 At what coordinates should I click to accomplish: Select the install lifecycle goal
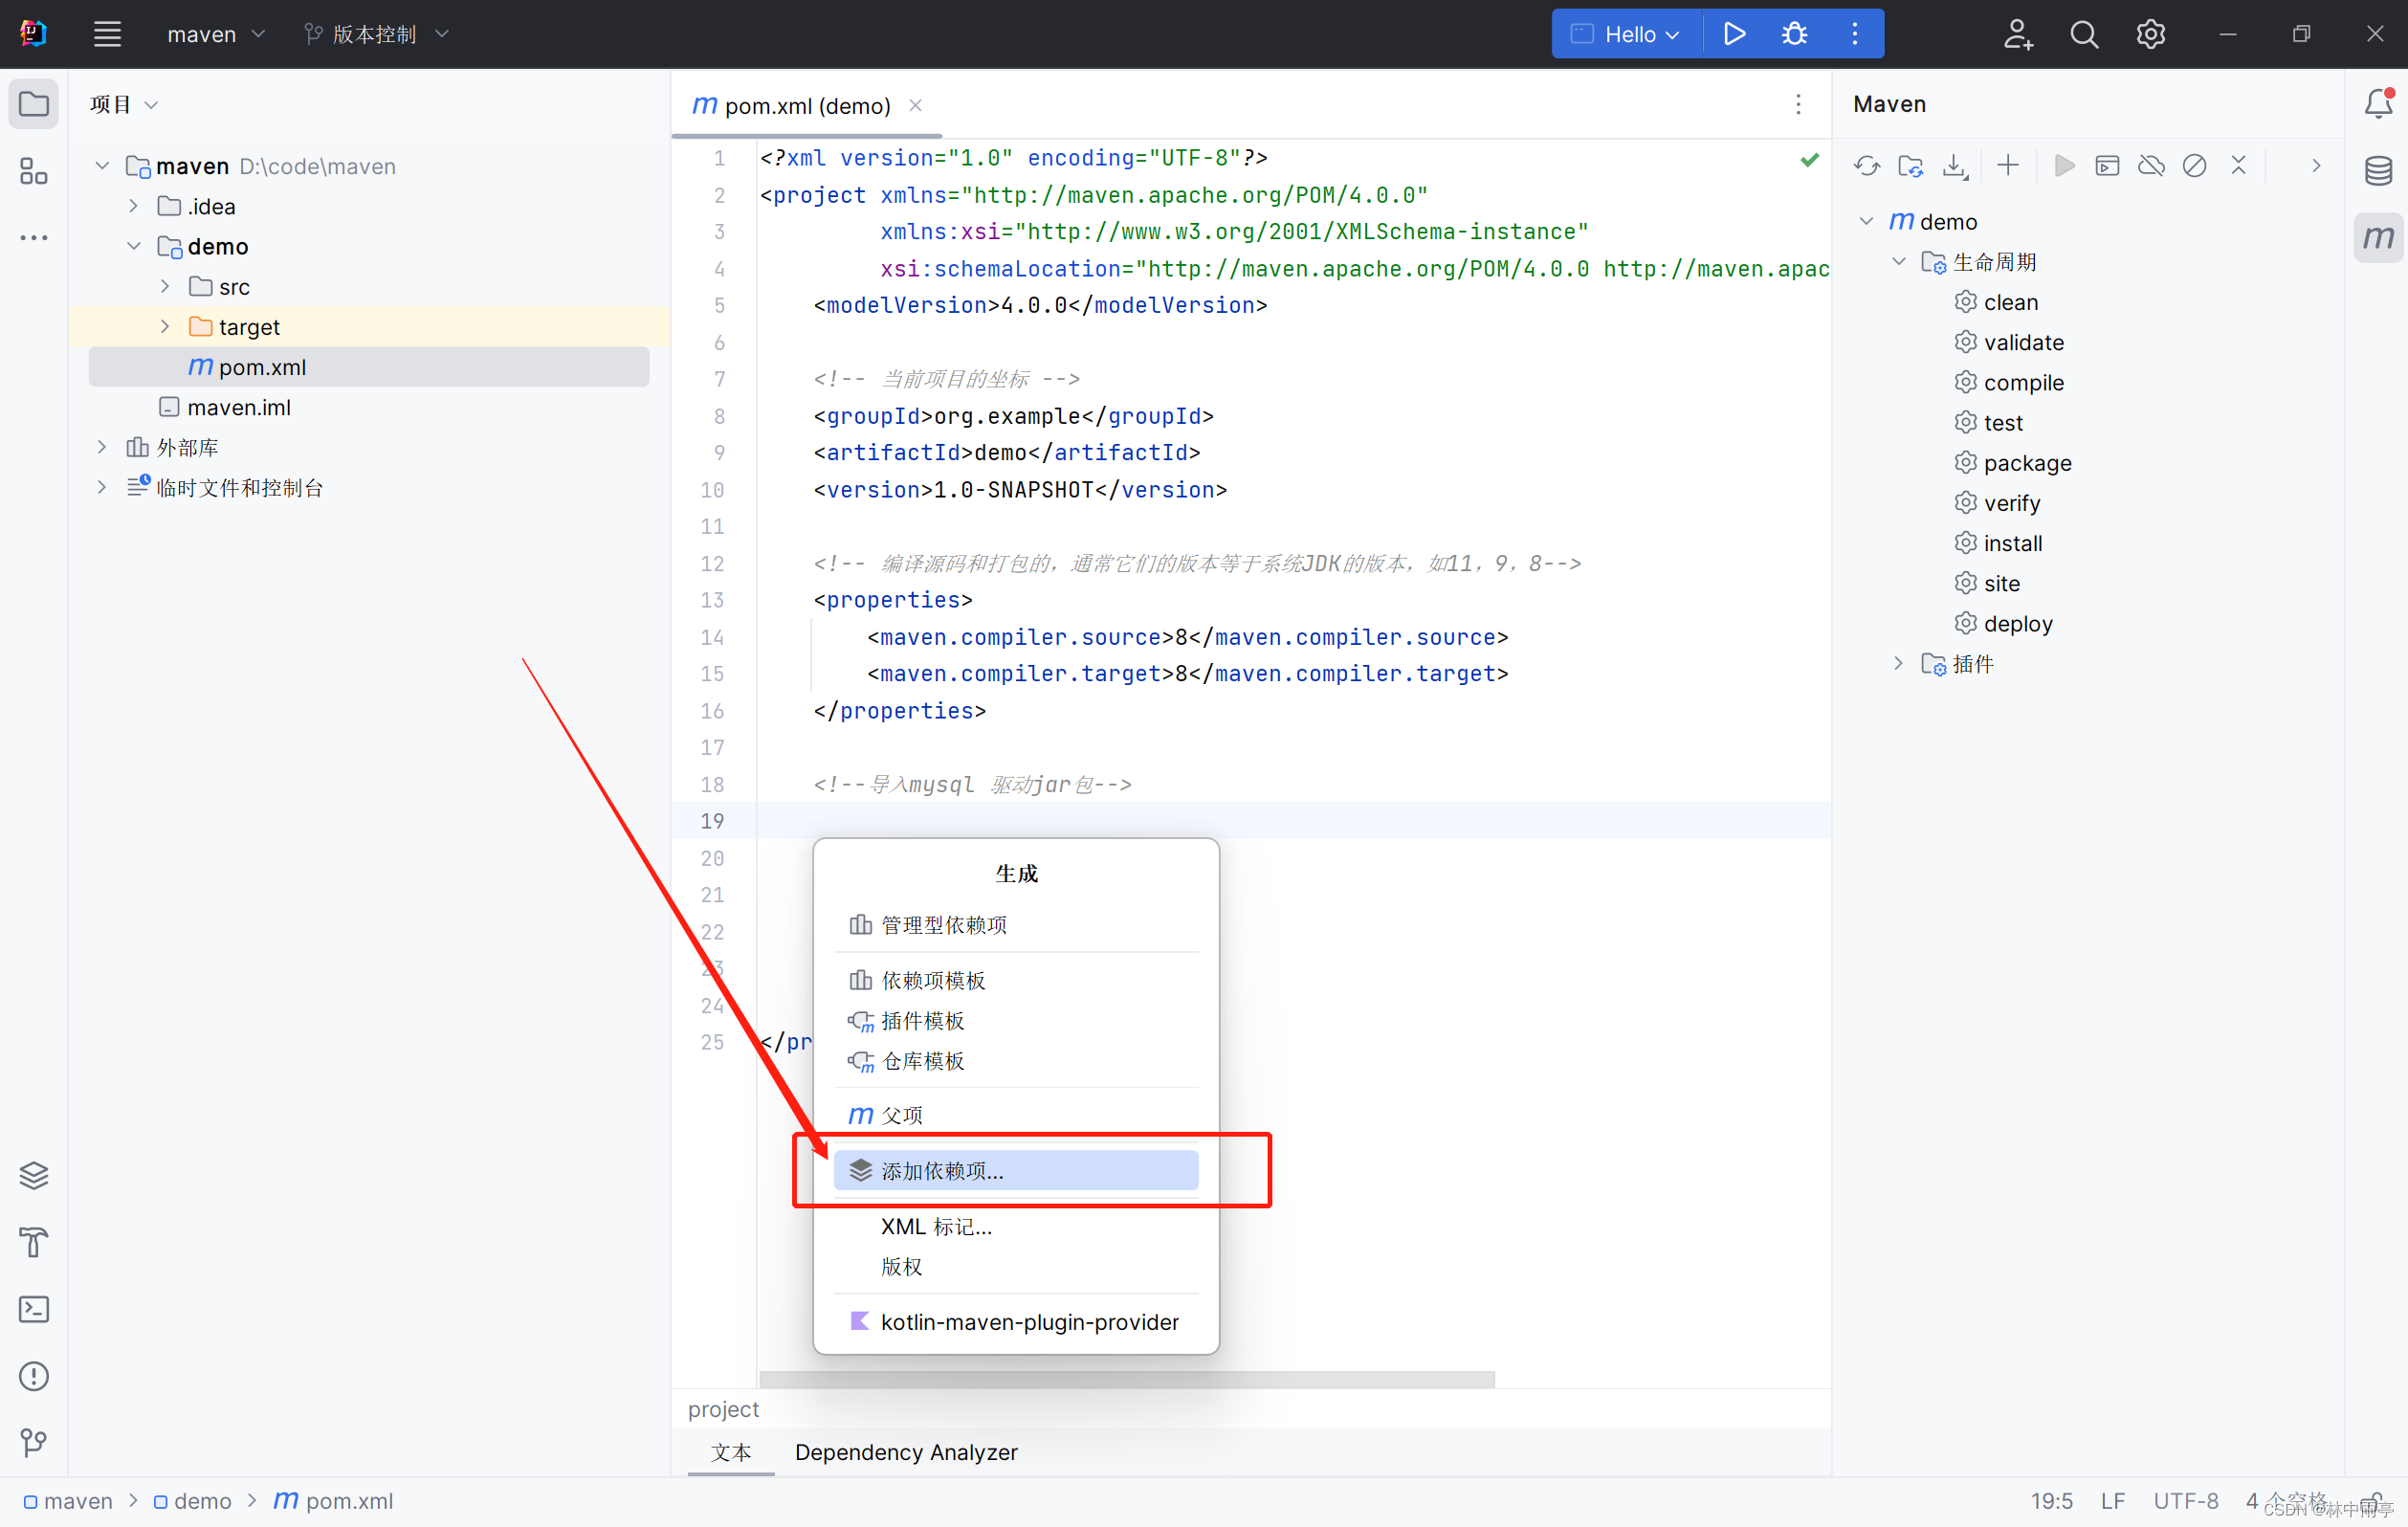[2012, 543]
